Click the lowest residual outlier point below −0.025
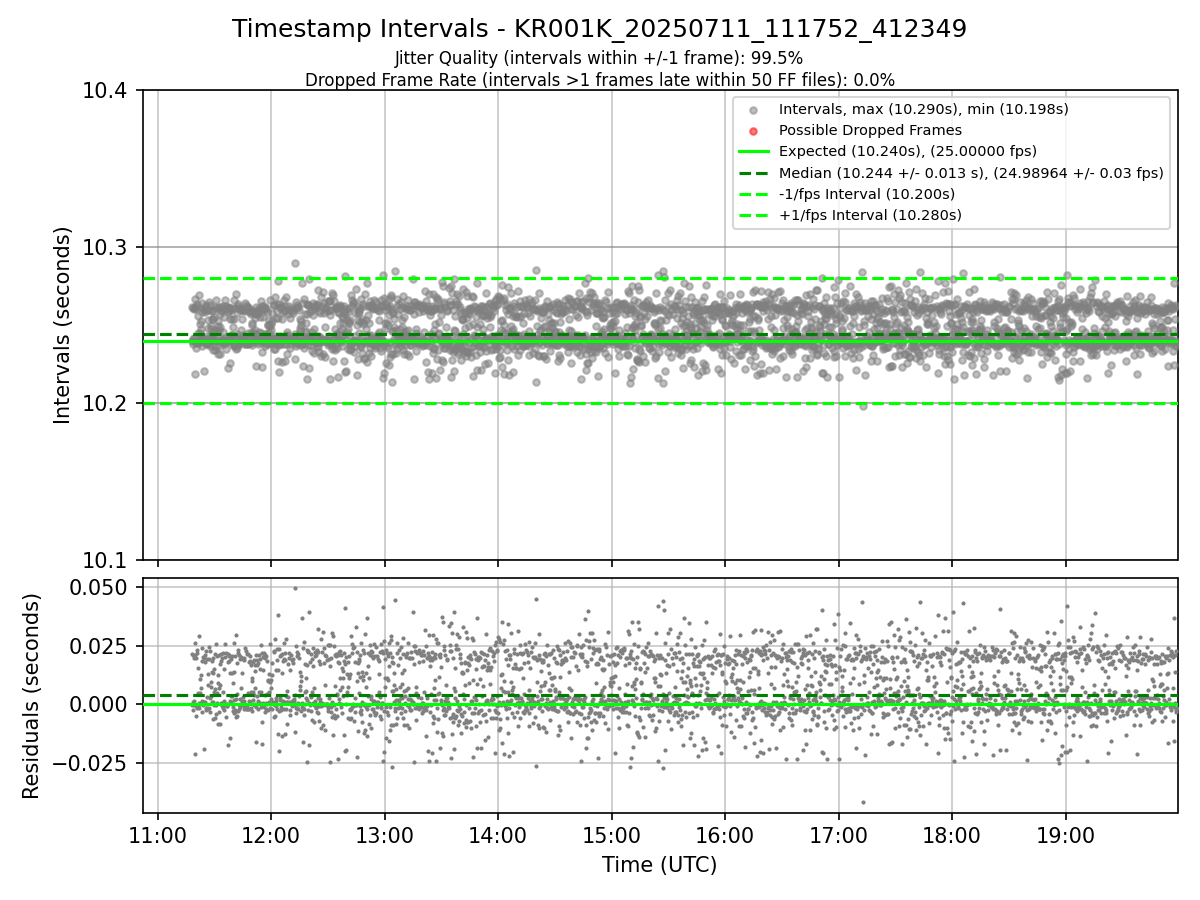This screenshot has height=900, width=1200. [x=863, y=802]
